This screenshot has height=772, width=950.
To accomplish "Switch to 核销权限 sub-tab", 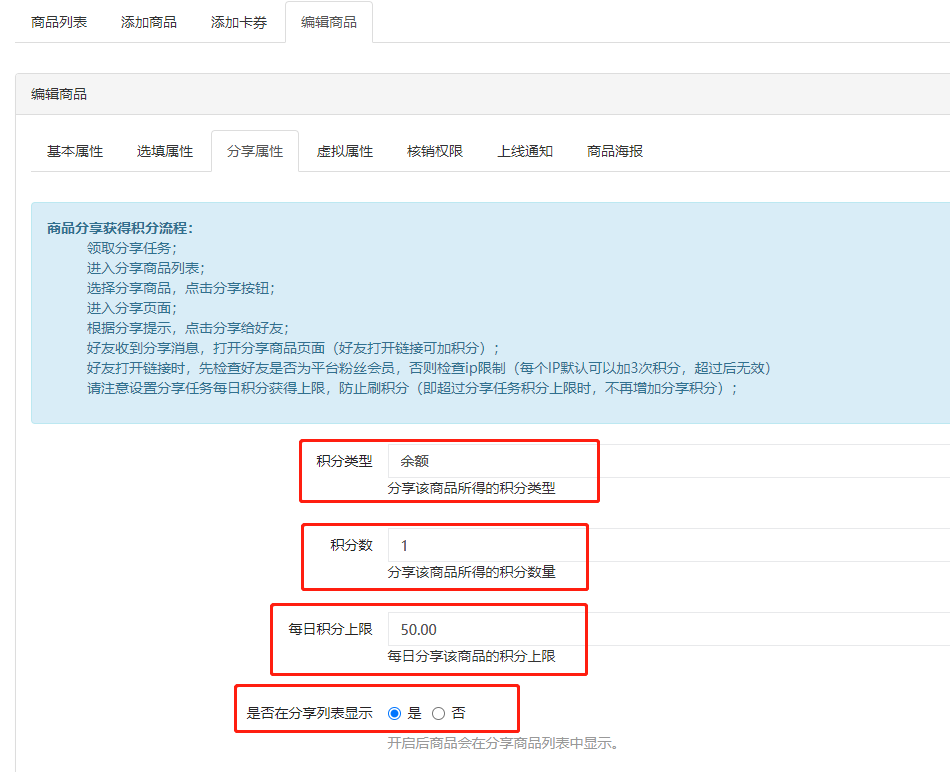I will 435,151.
